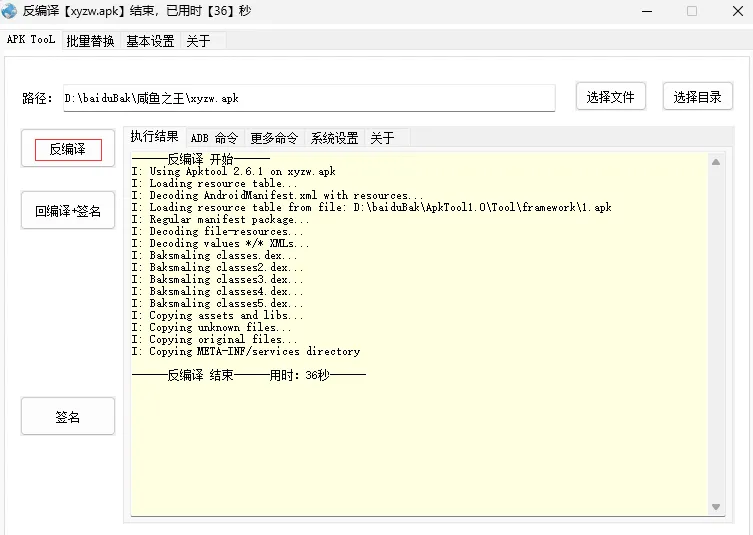Screen dimensions: 753x535
Task: Switch to the APK Tool main tab
Action: pos(31,40)
